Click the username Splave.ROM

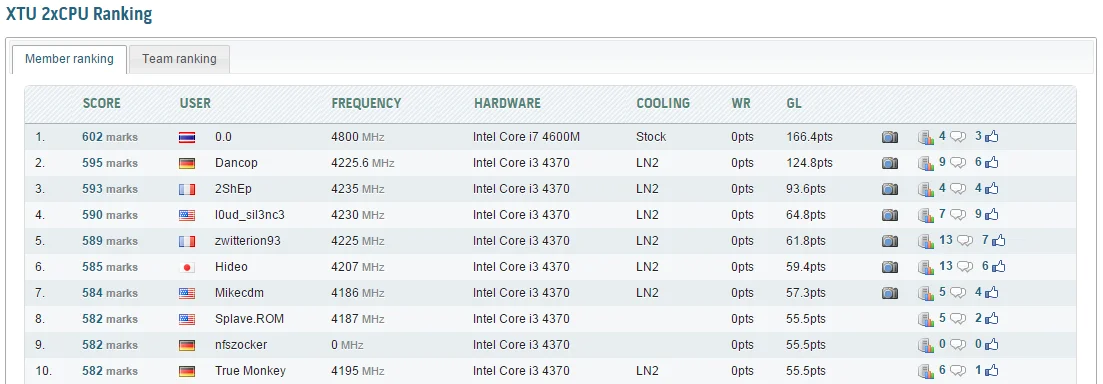click(x=250, y=319)
